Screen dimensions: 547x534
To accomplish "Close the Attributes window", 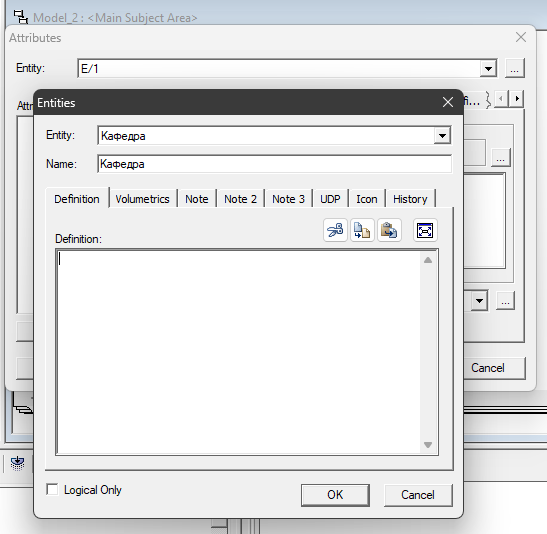I will [x=521, y=37].
